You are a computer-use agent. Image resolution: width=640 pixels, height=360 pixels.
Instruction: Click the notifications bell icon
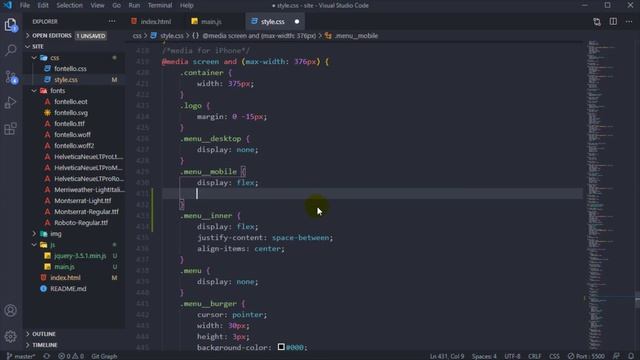pyautogui.click(x=631, y=356)
